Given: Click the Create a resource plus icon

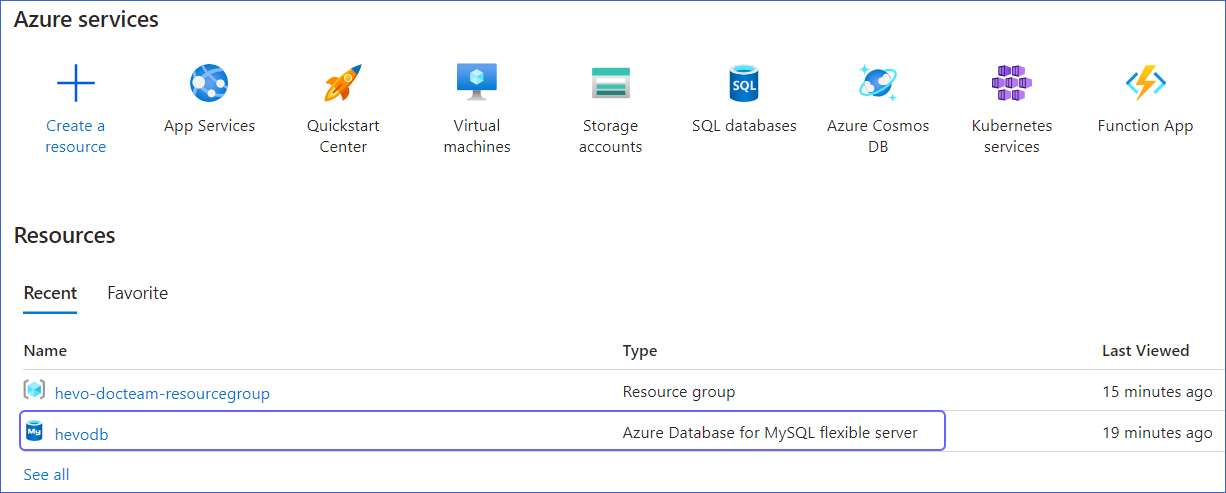Looking at the screenshot, I should point(76,83).
